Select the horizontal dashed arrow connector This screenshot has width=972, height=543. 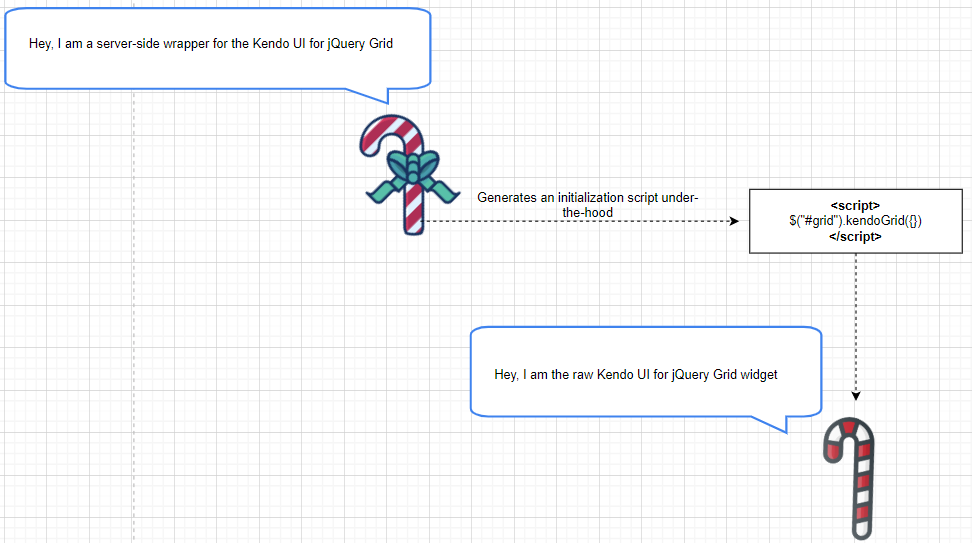[581, 221]
